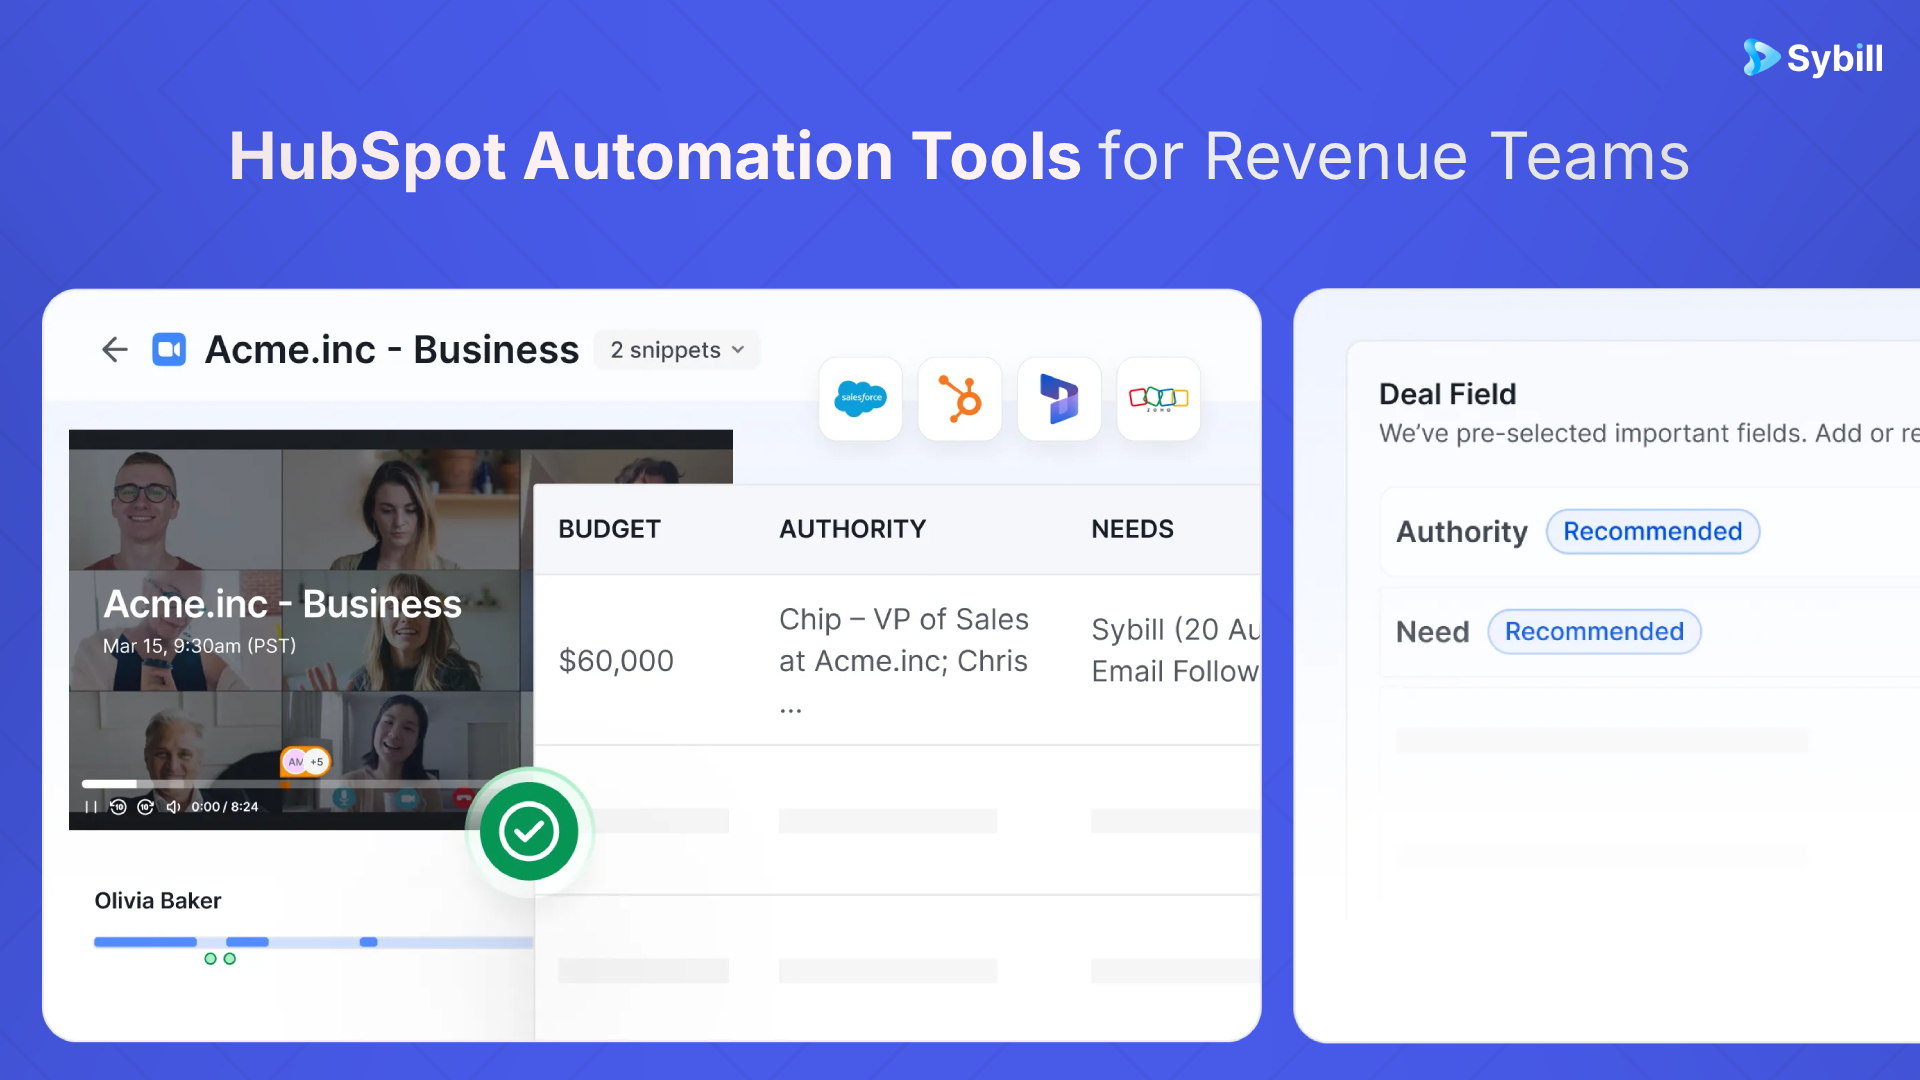Click the Mar 15, 9:30am (PST) timestamp
1920x1080 pixels.
pos(200,646)
